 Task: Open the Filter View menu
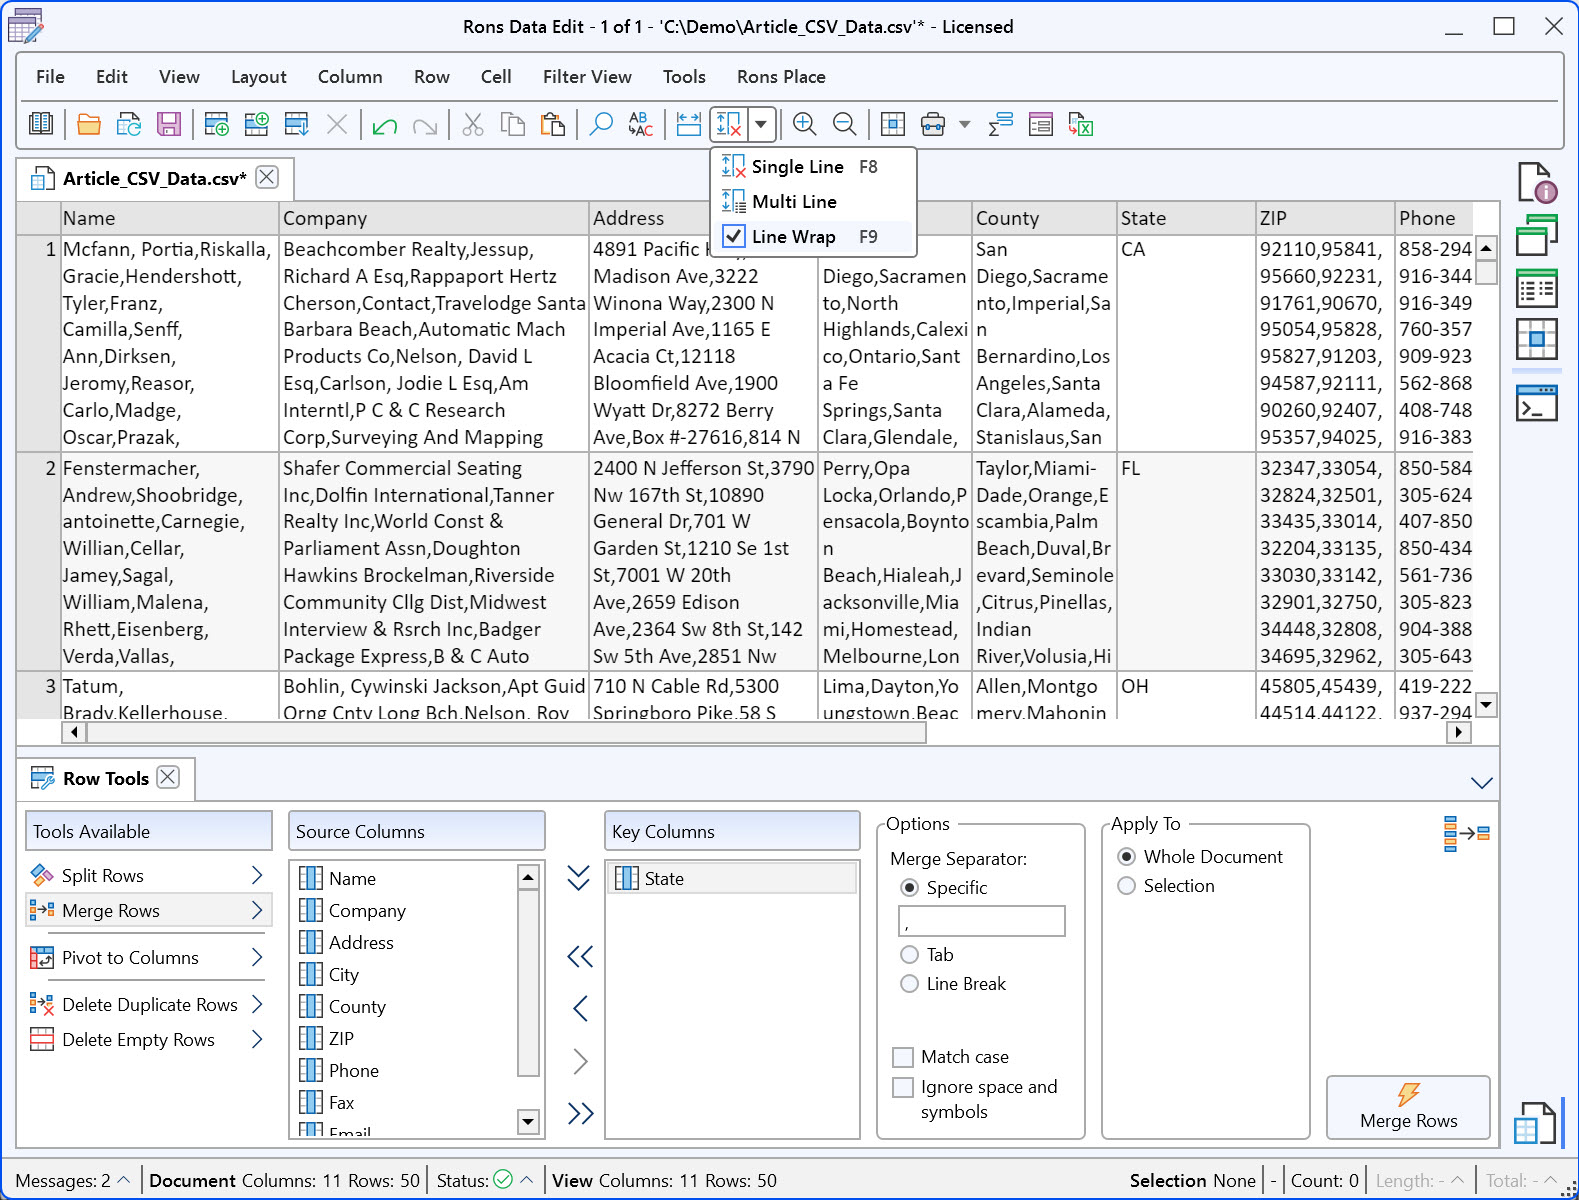[587, 77]
